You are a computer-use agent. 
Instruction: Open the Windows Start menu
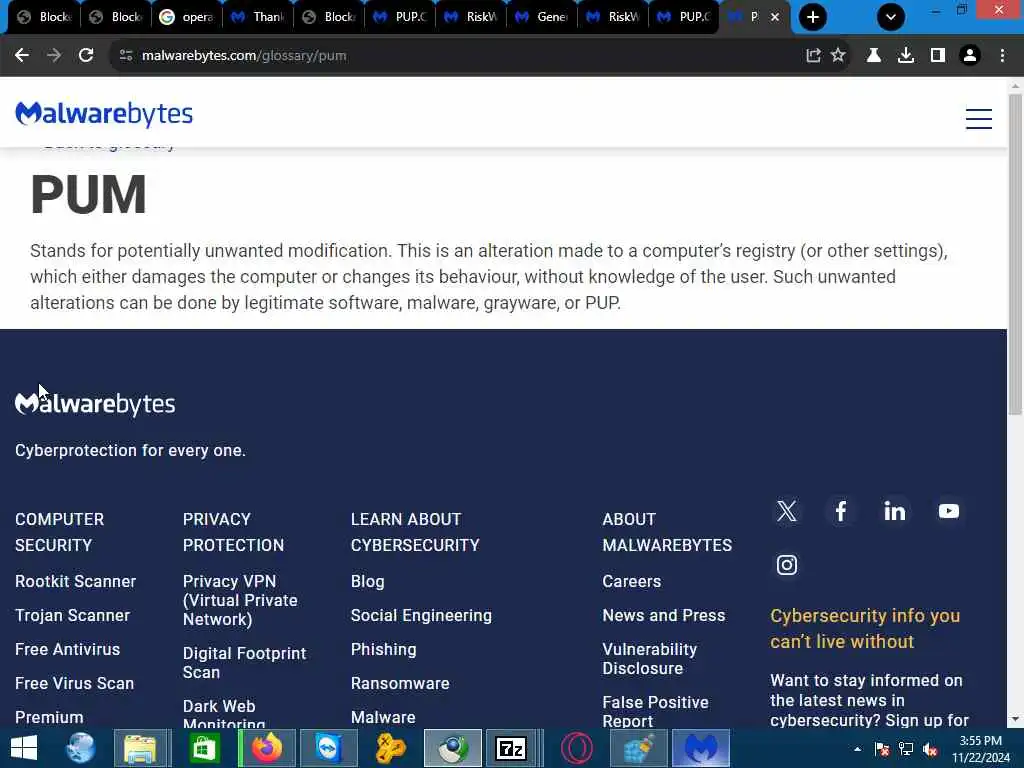click(x=24, y=748)
